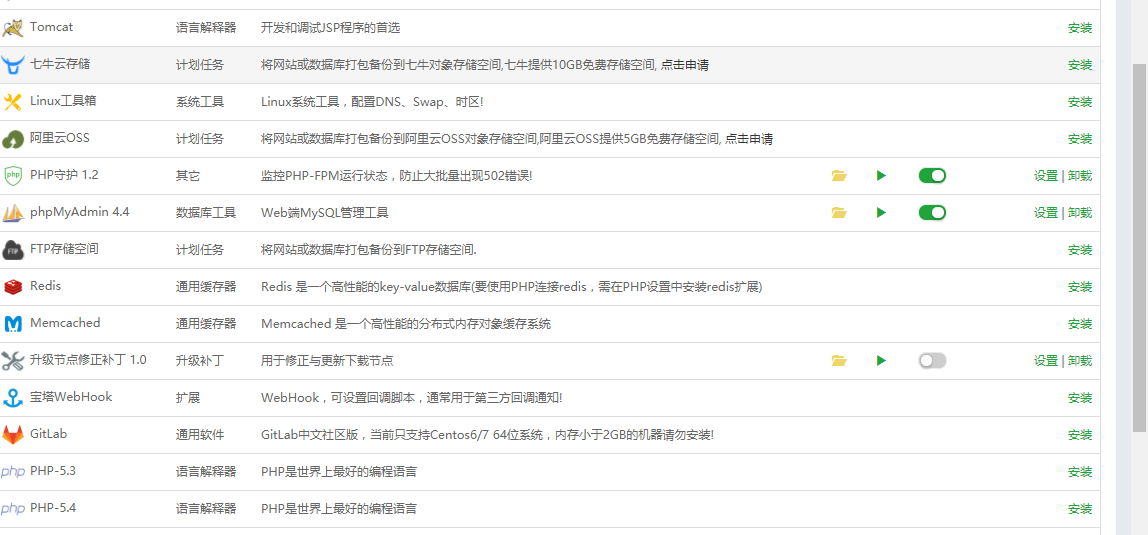The height and width of the screenshot is (535, 1148).
Task: Click the PHP-5.3 php logo icon
Action: [x=12, y=472]
